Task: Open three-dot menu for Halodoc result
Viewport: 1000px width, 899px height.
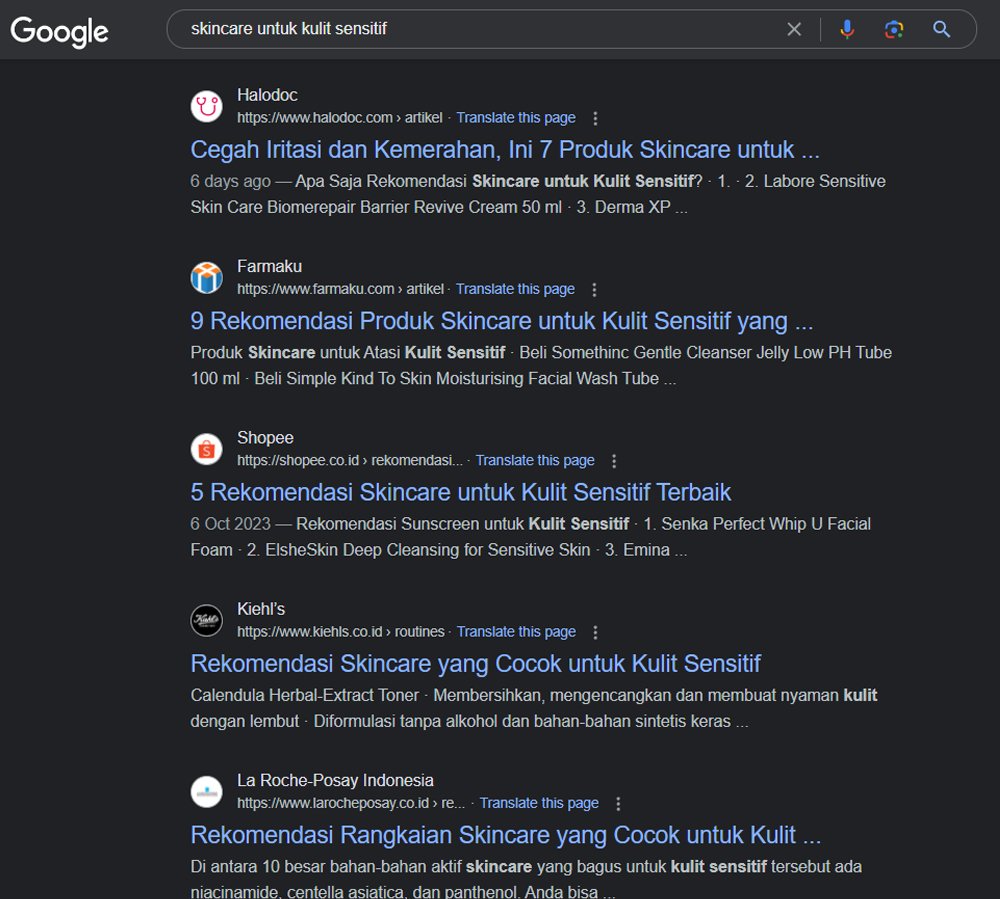Action: click(595, 118)
